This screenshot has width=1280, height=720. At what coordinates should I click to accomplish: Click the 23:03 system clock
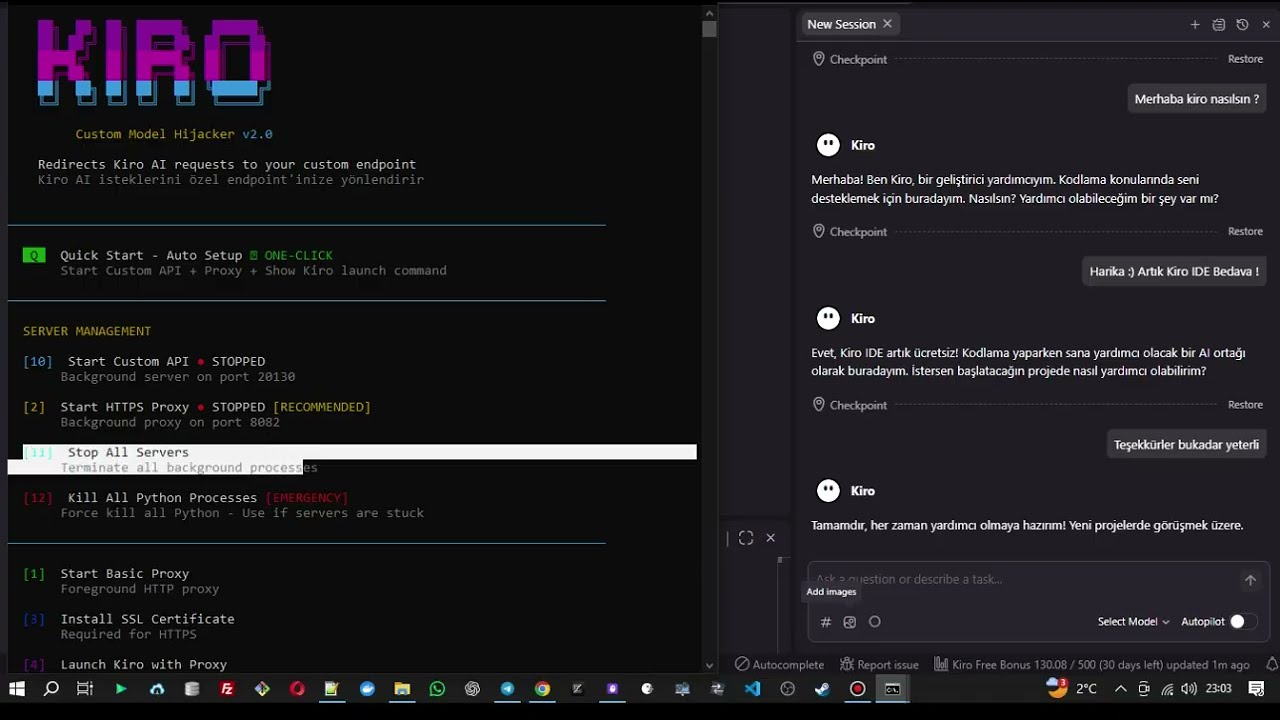1218,689
